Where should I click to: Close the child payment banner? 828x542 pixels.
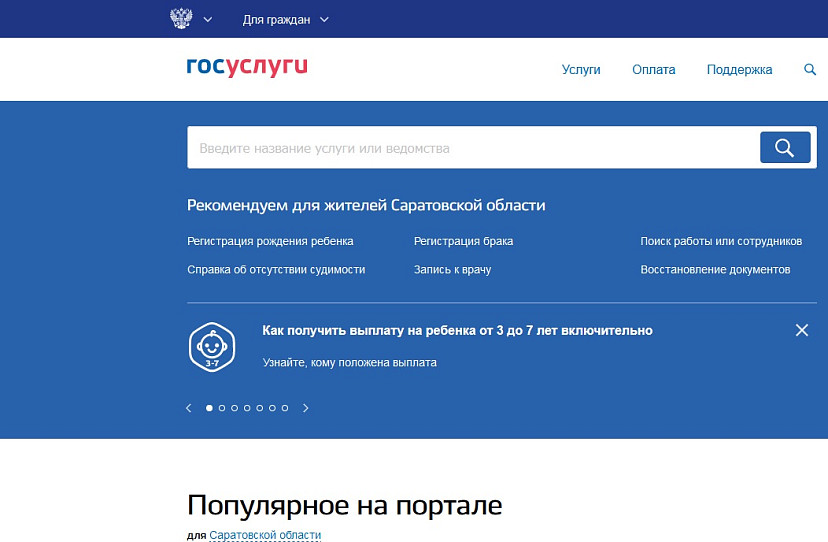[x=802, y=330]
